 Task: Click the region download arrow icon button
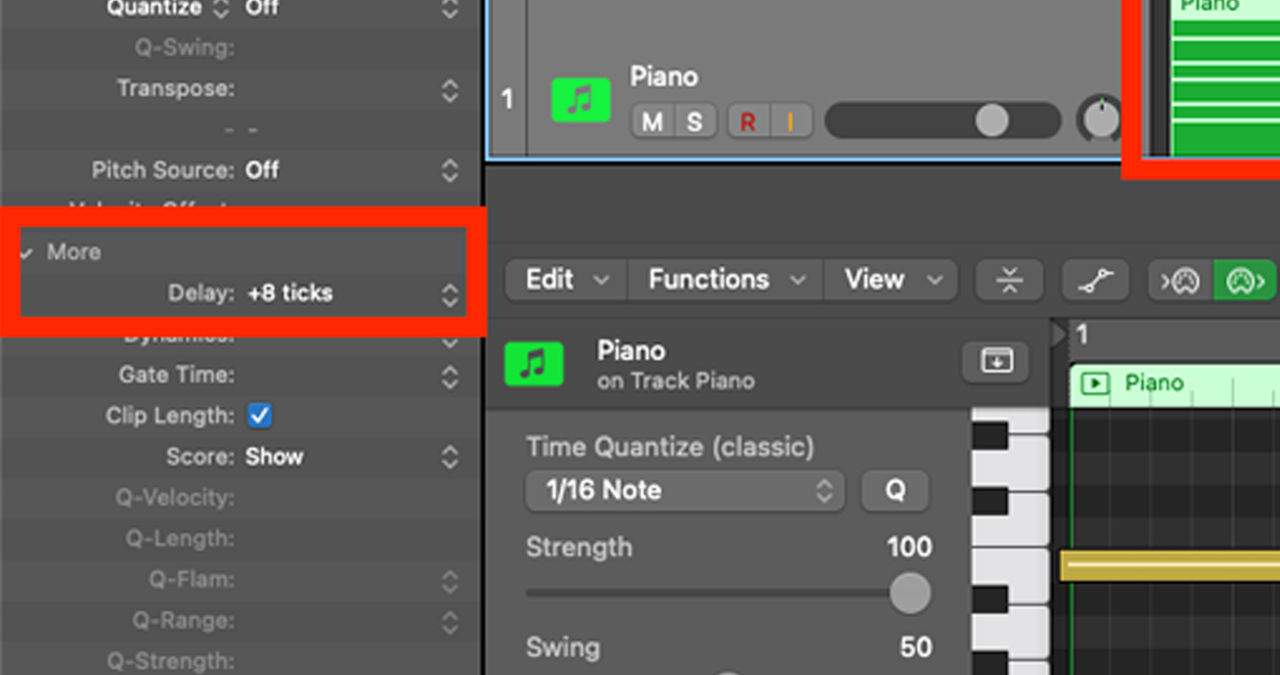pyautogui.click(x=995, y=361)
